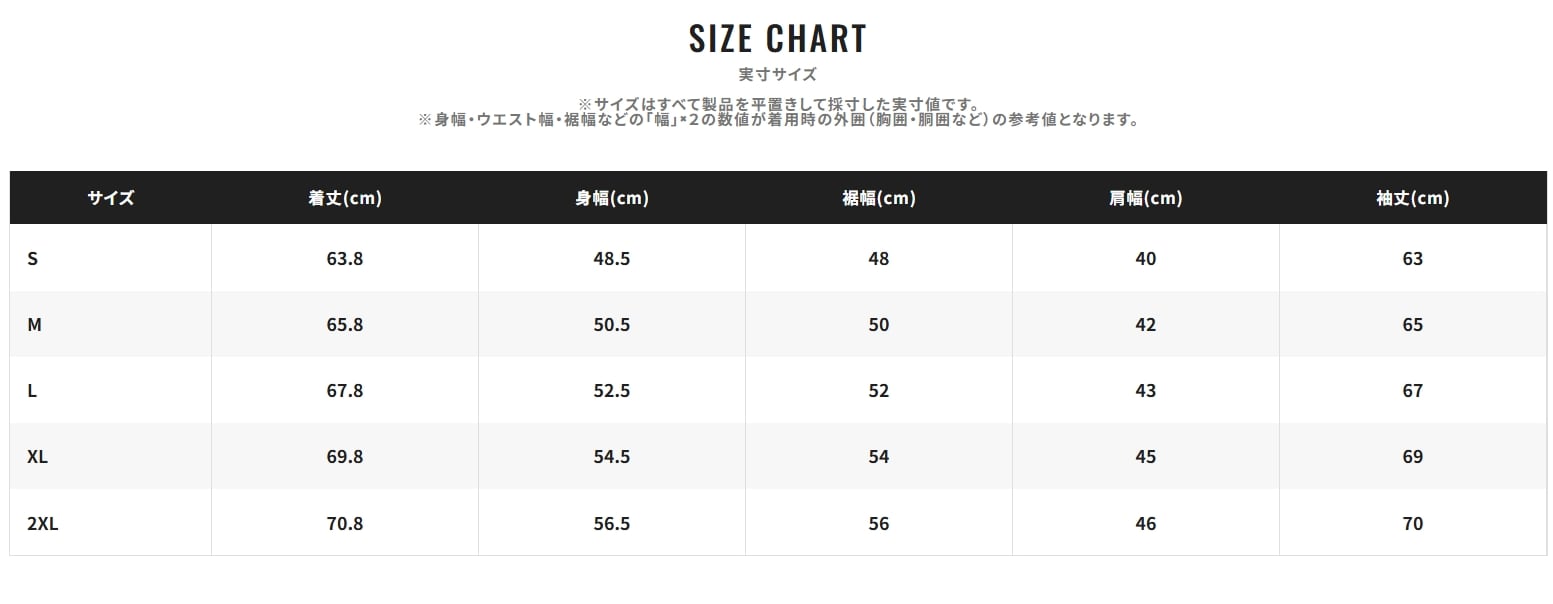Viewport: 1553px width, 604px height.
Task: Click the 身幅(cm) column header
Action: click(x=612, y=198)
